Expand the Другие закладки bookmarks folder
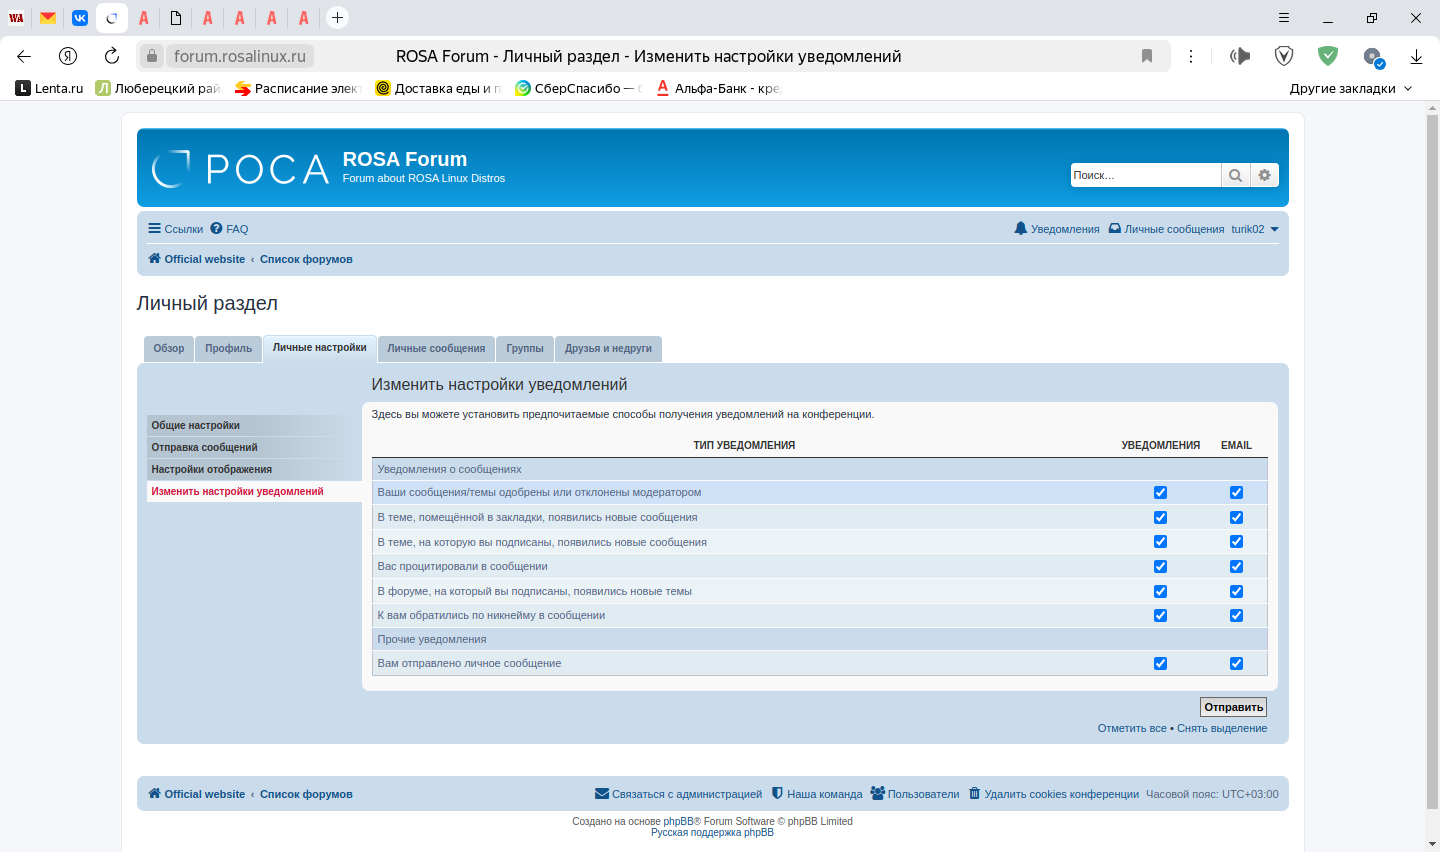 click(1351, 88)
